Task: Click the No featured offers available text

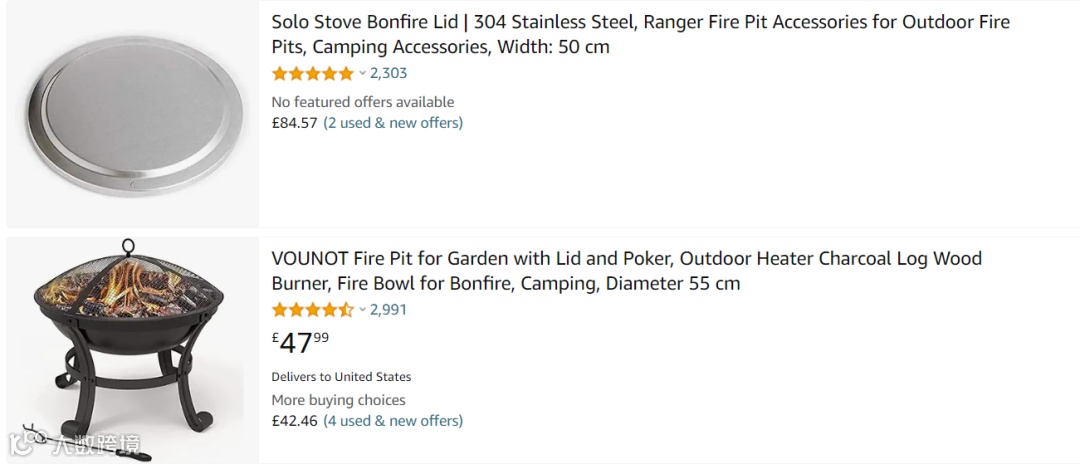Action: [362, 102]
